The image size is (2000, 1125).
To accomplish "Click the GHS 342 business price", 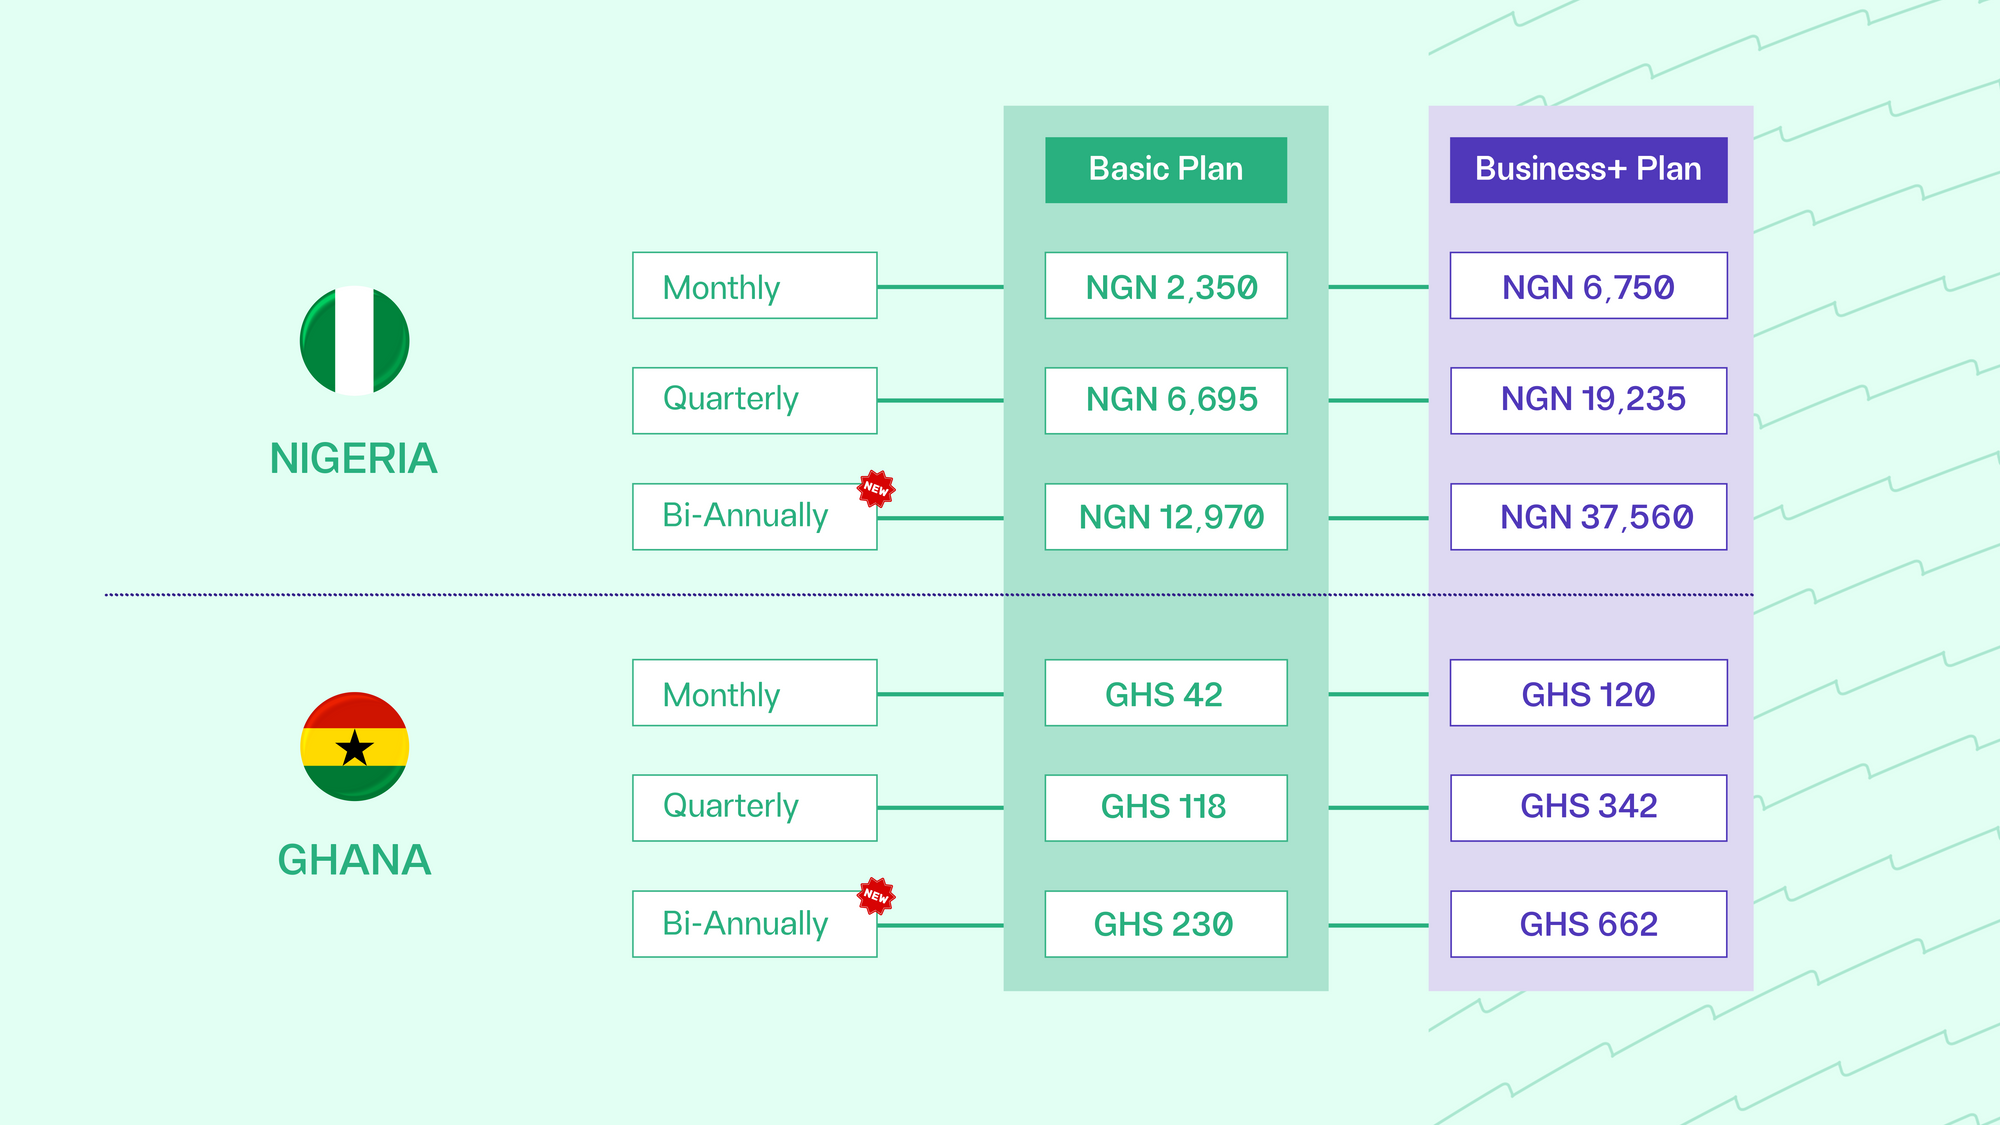I will [1588, 808].
